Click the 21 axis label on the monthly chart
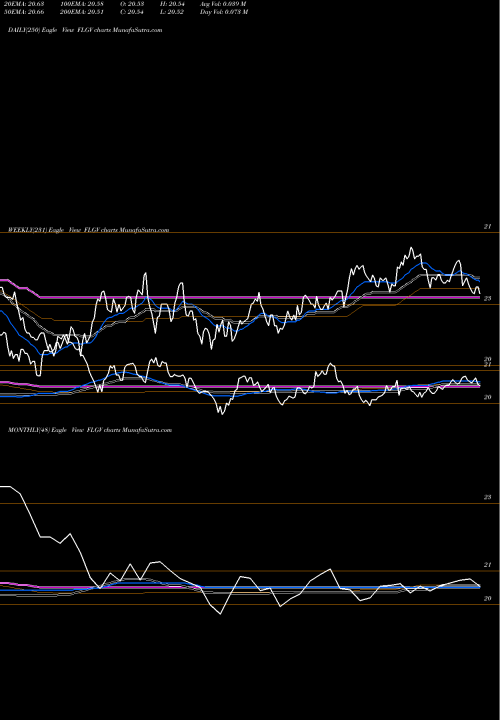This screenshot has height=720, width=500. (x=488, y=565)
